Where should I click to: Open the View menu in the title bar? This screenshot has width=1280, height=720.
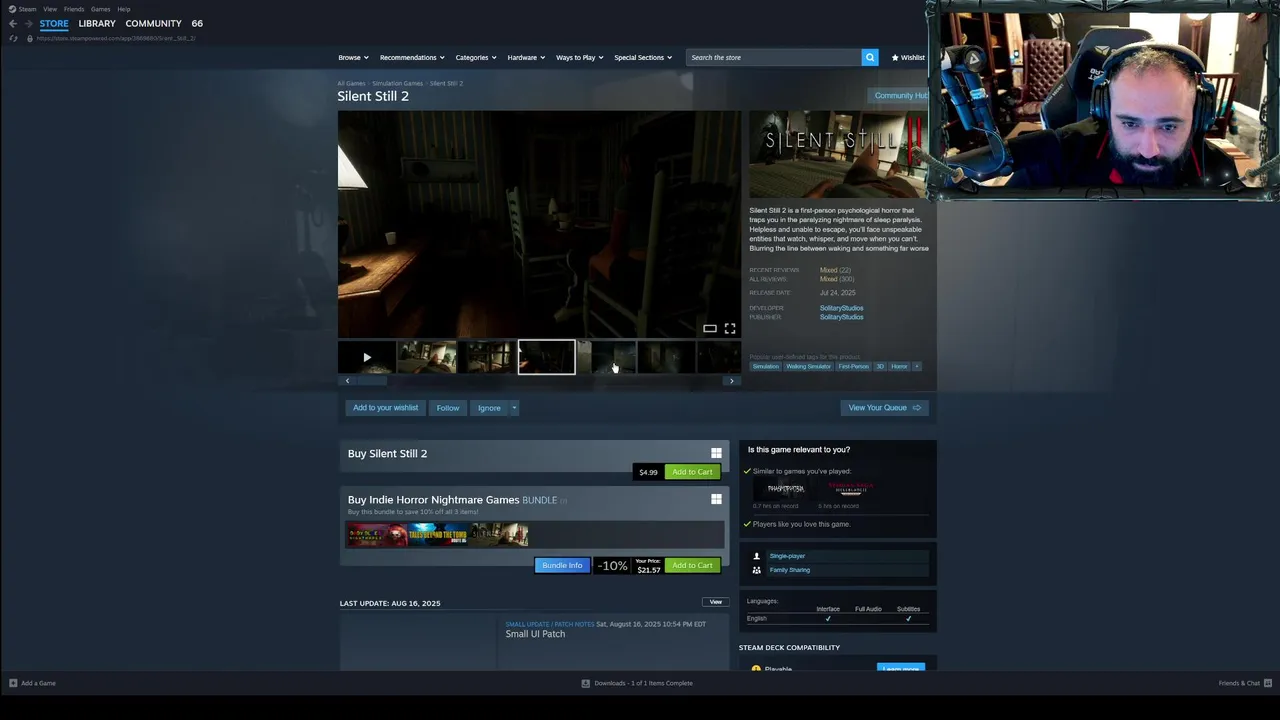[x=50, y=9]
